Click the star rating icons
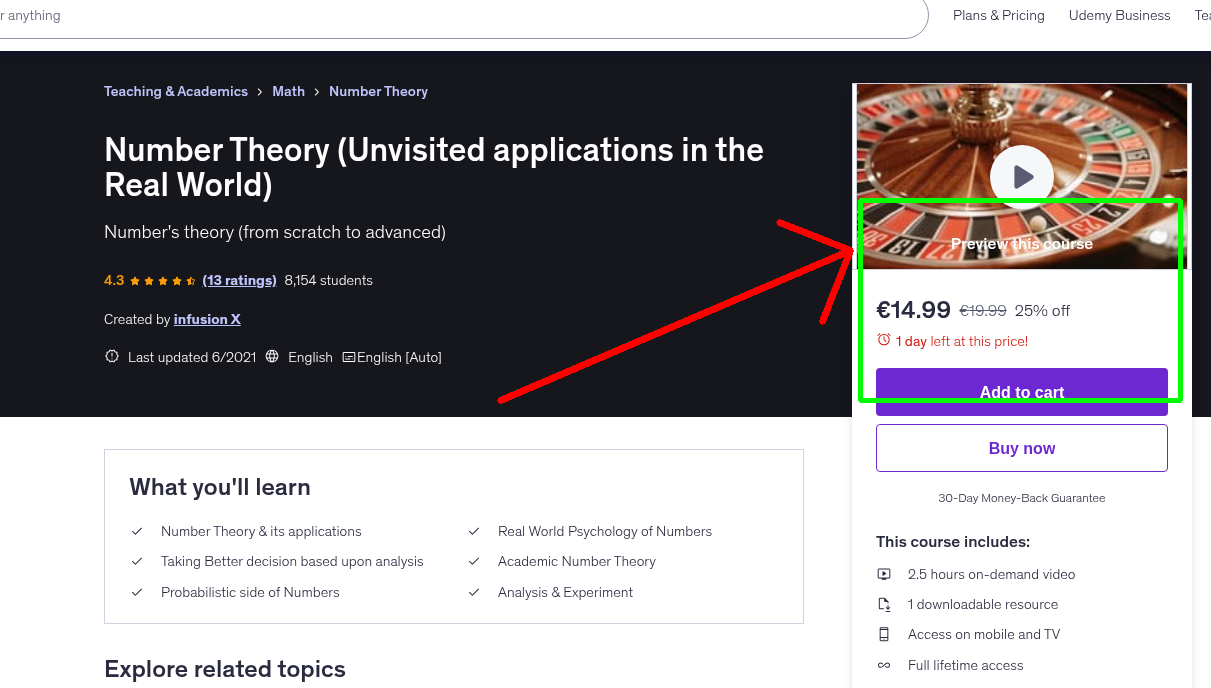This screenshot has width=1211, height=688. (163, 281)
